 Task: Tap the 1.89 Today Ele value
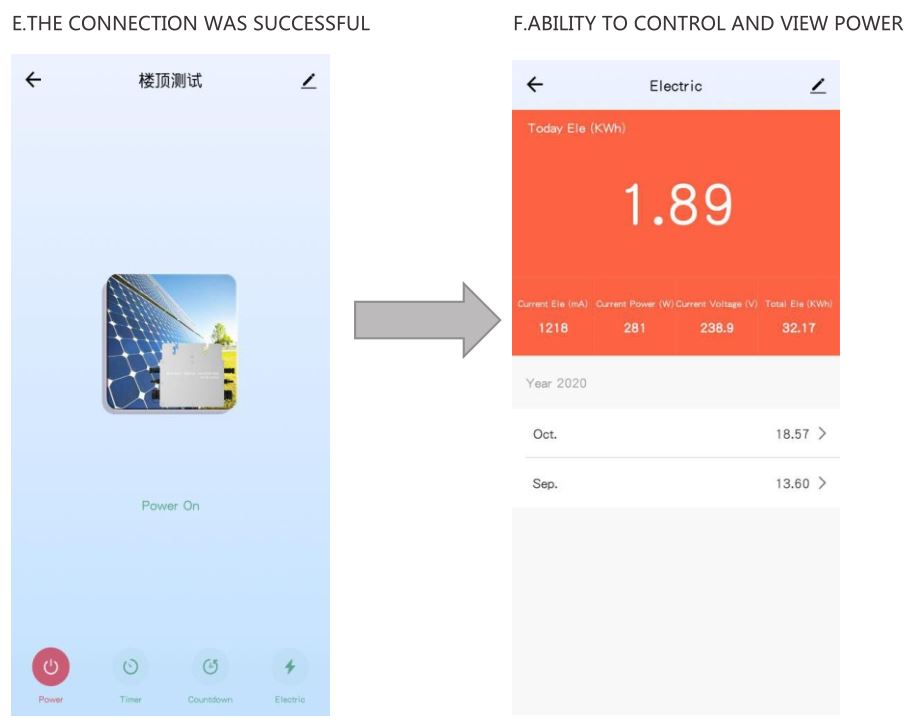pyautogui.click(x=678, y=204)
